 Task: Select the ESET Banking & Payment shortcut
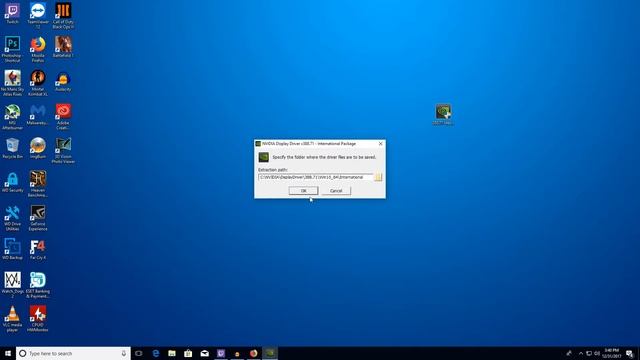coord(38,285)
